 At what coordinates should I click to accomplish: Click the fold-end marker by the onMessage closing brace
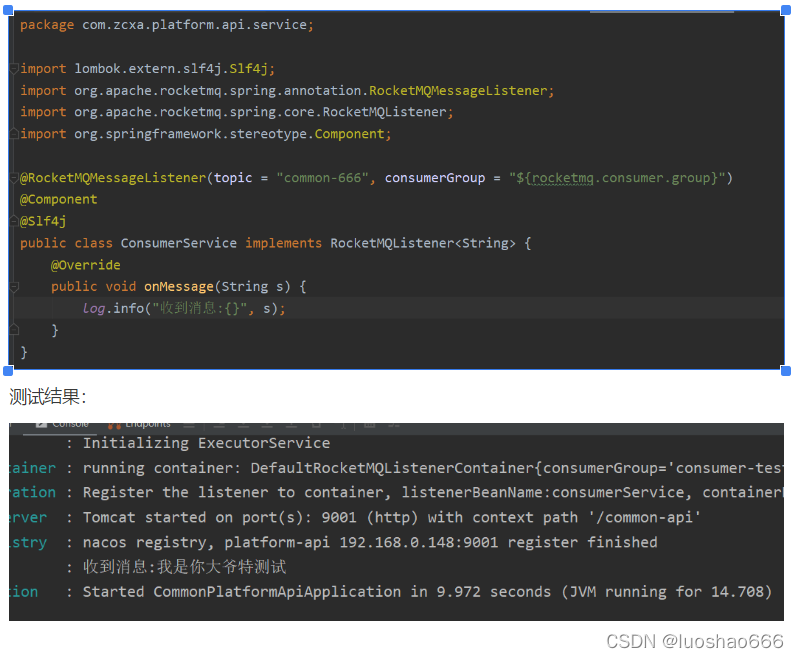[14, 330]
